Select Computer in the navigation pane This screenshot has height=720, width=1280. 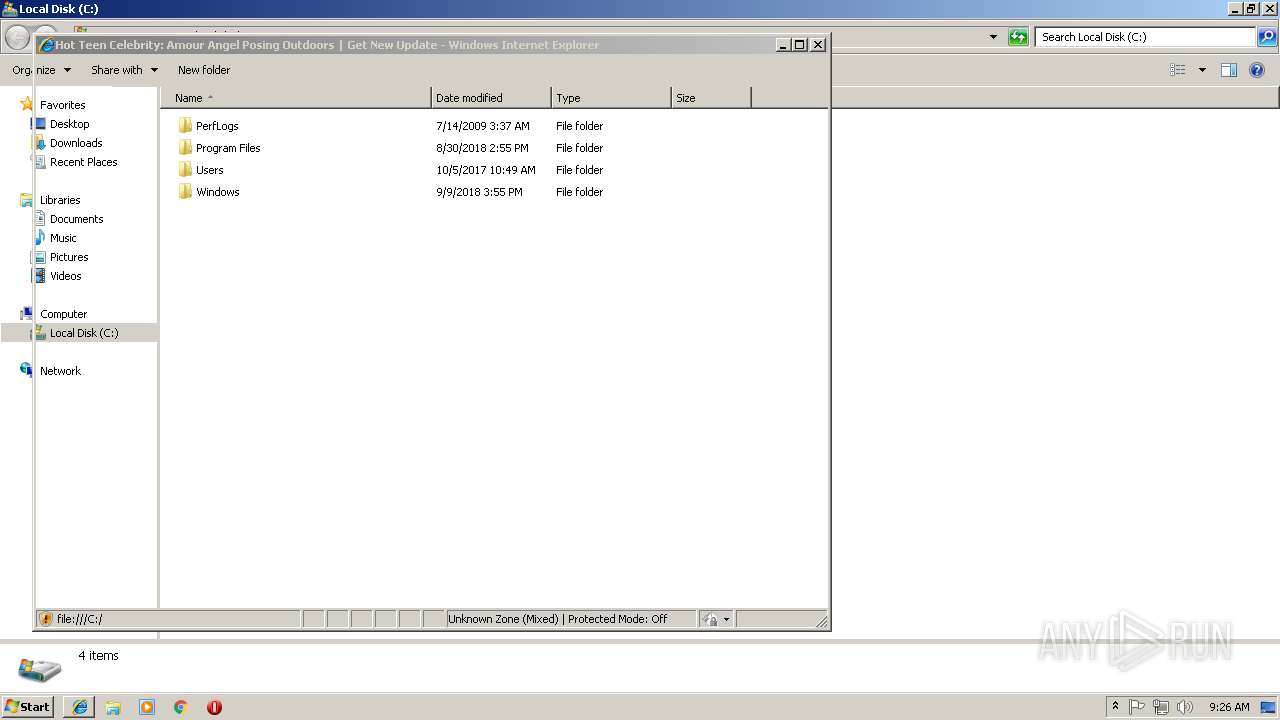63,314
